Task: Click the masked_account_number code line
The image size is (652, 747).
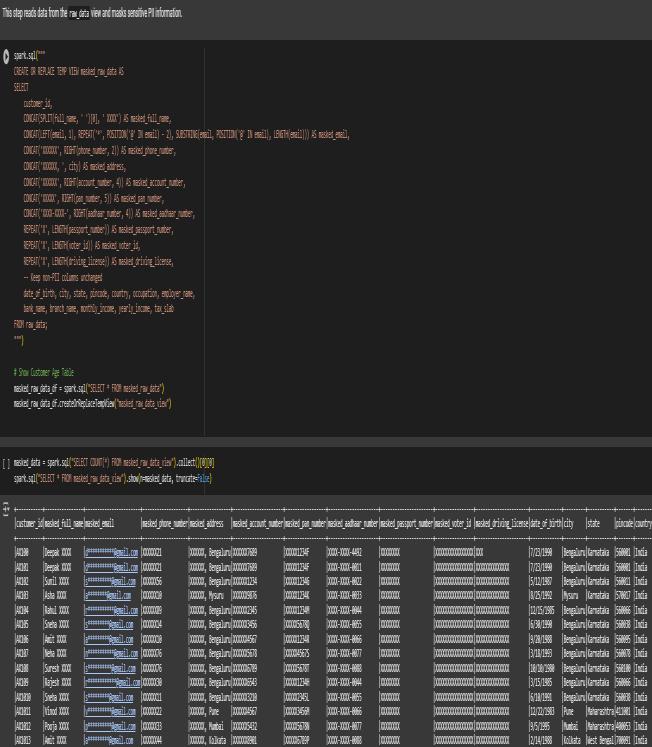Action: pyautogui.click(x=104, y=182)
